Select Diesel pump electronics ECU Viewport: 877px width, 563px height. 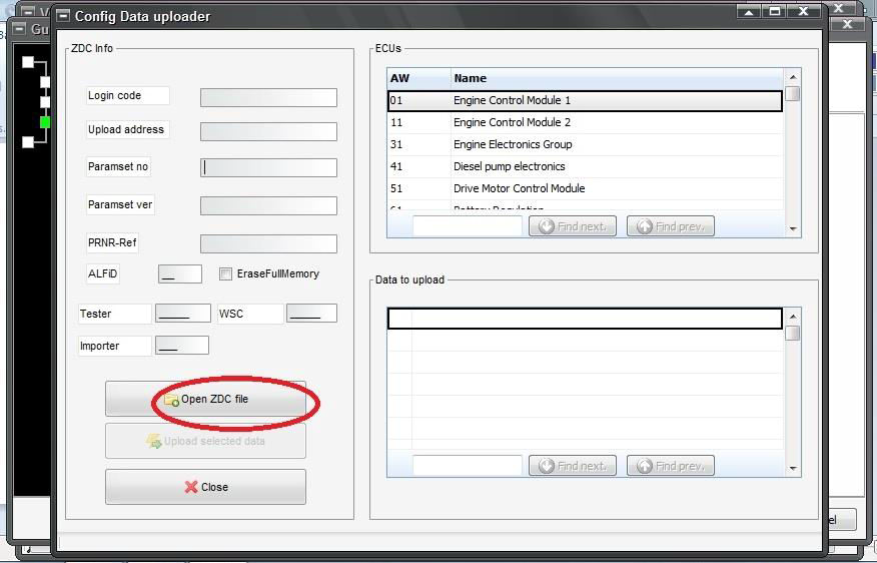pyautogui.click(x=584, y=166)
